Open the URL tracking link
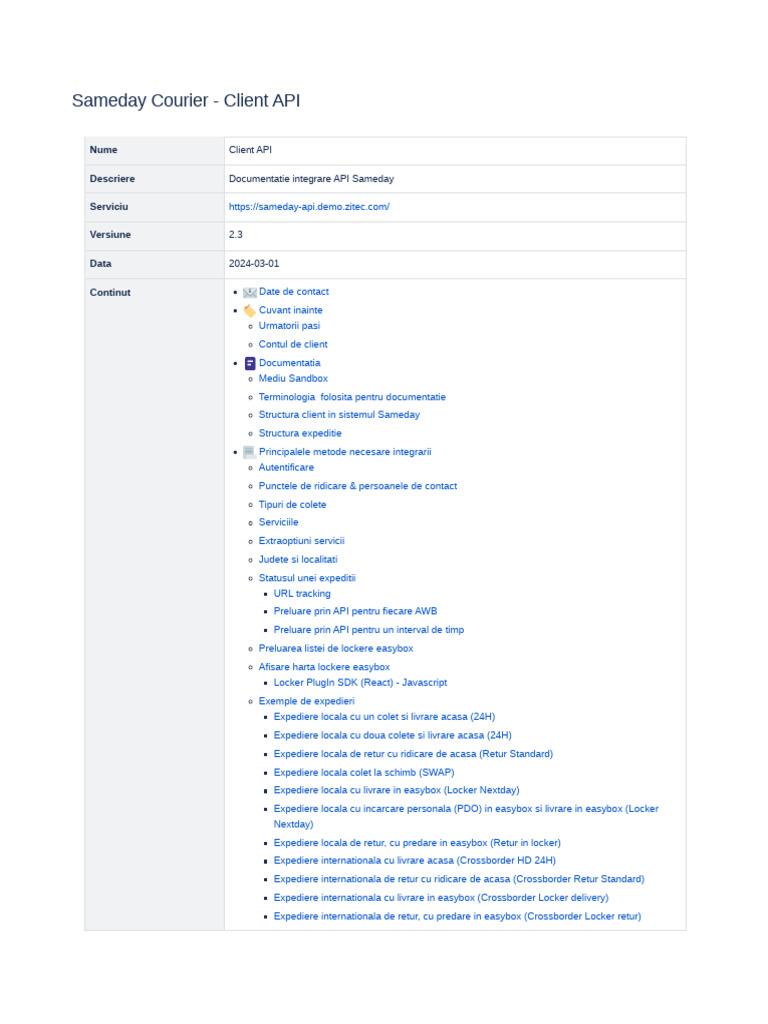 (x=302, y=594)
